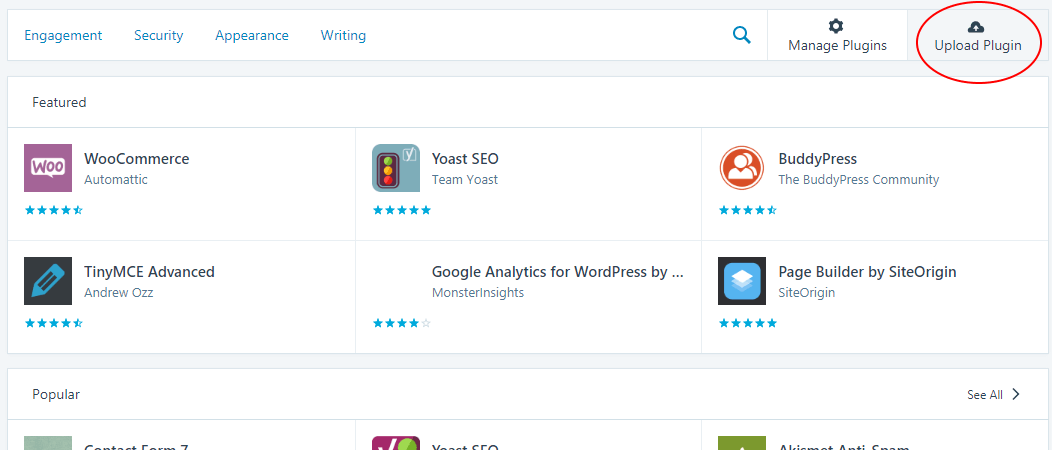The width and height of the screenshot is (1052, 450).
Task: Select the Security category tab
Action: click(x=159, y=35)
